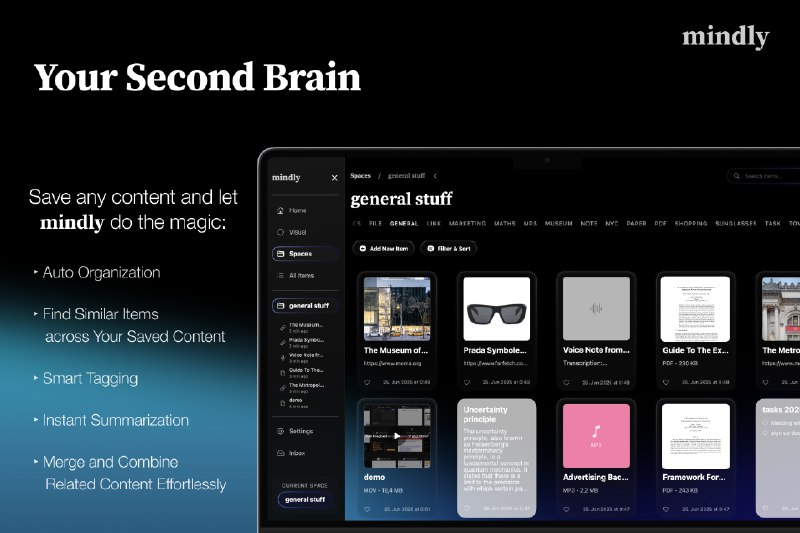The height and width of the screenshot is (533, 800).
Task: Select the MARKETING tag tab
Action: pyautogui.click(x=467, y=224)
